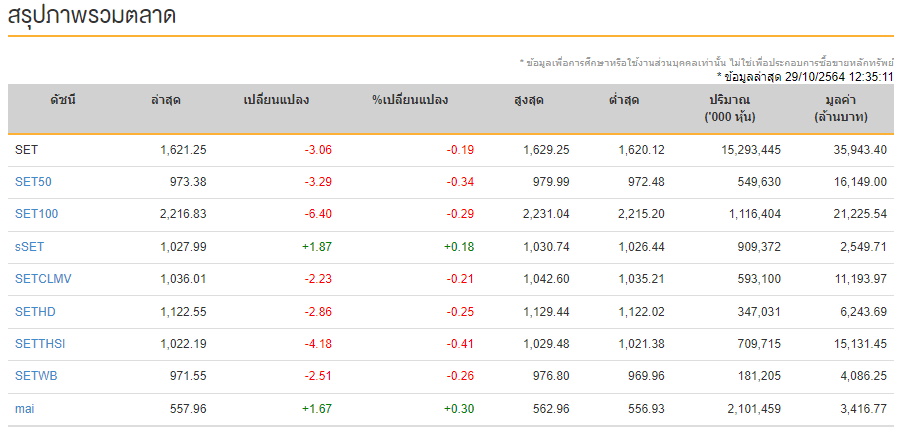Screen dimensions: 903x437
Task: Open the SETHD index link
Action: [35, 311]
